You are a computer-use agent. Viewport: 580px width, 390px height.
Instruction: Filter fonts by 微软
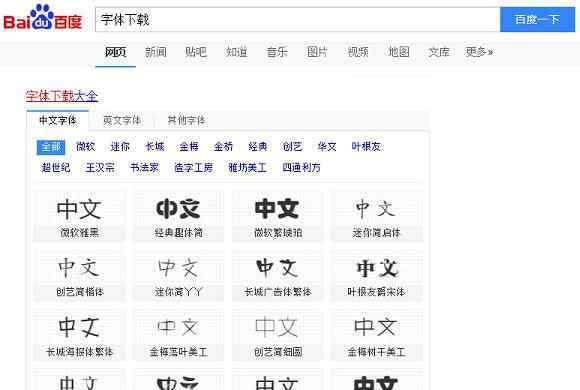85,147
